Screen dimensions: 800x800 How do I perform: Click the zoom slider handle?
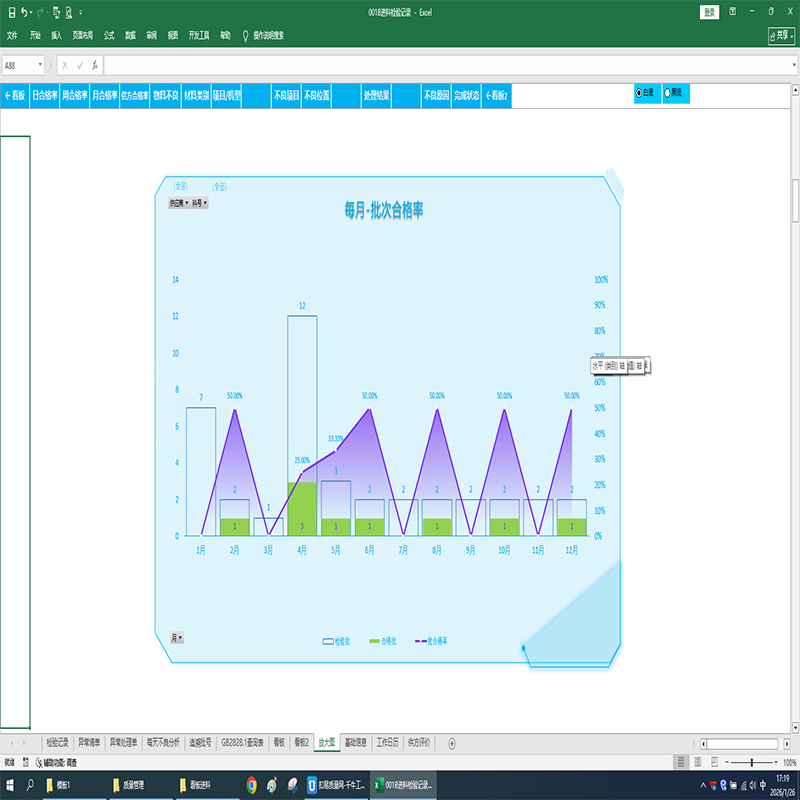coord(752,762)
